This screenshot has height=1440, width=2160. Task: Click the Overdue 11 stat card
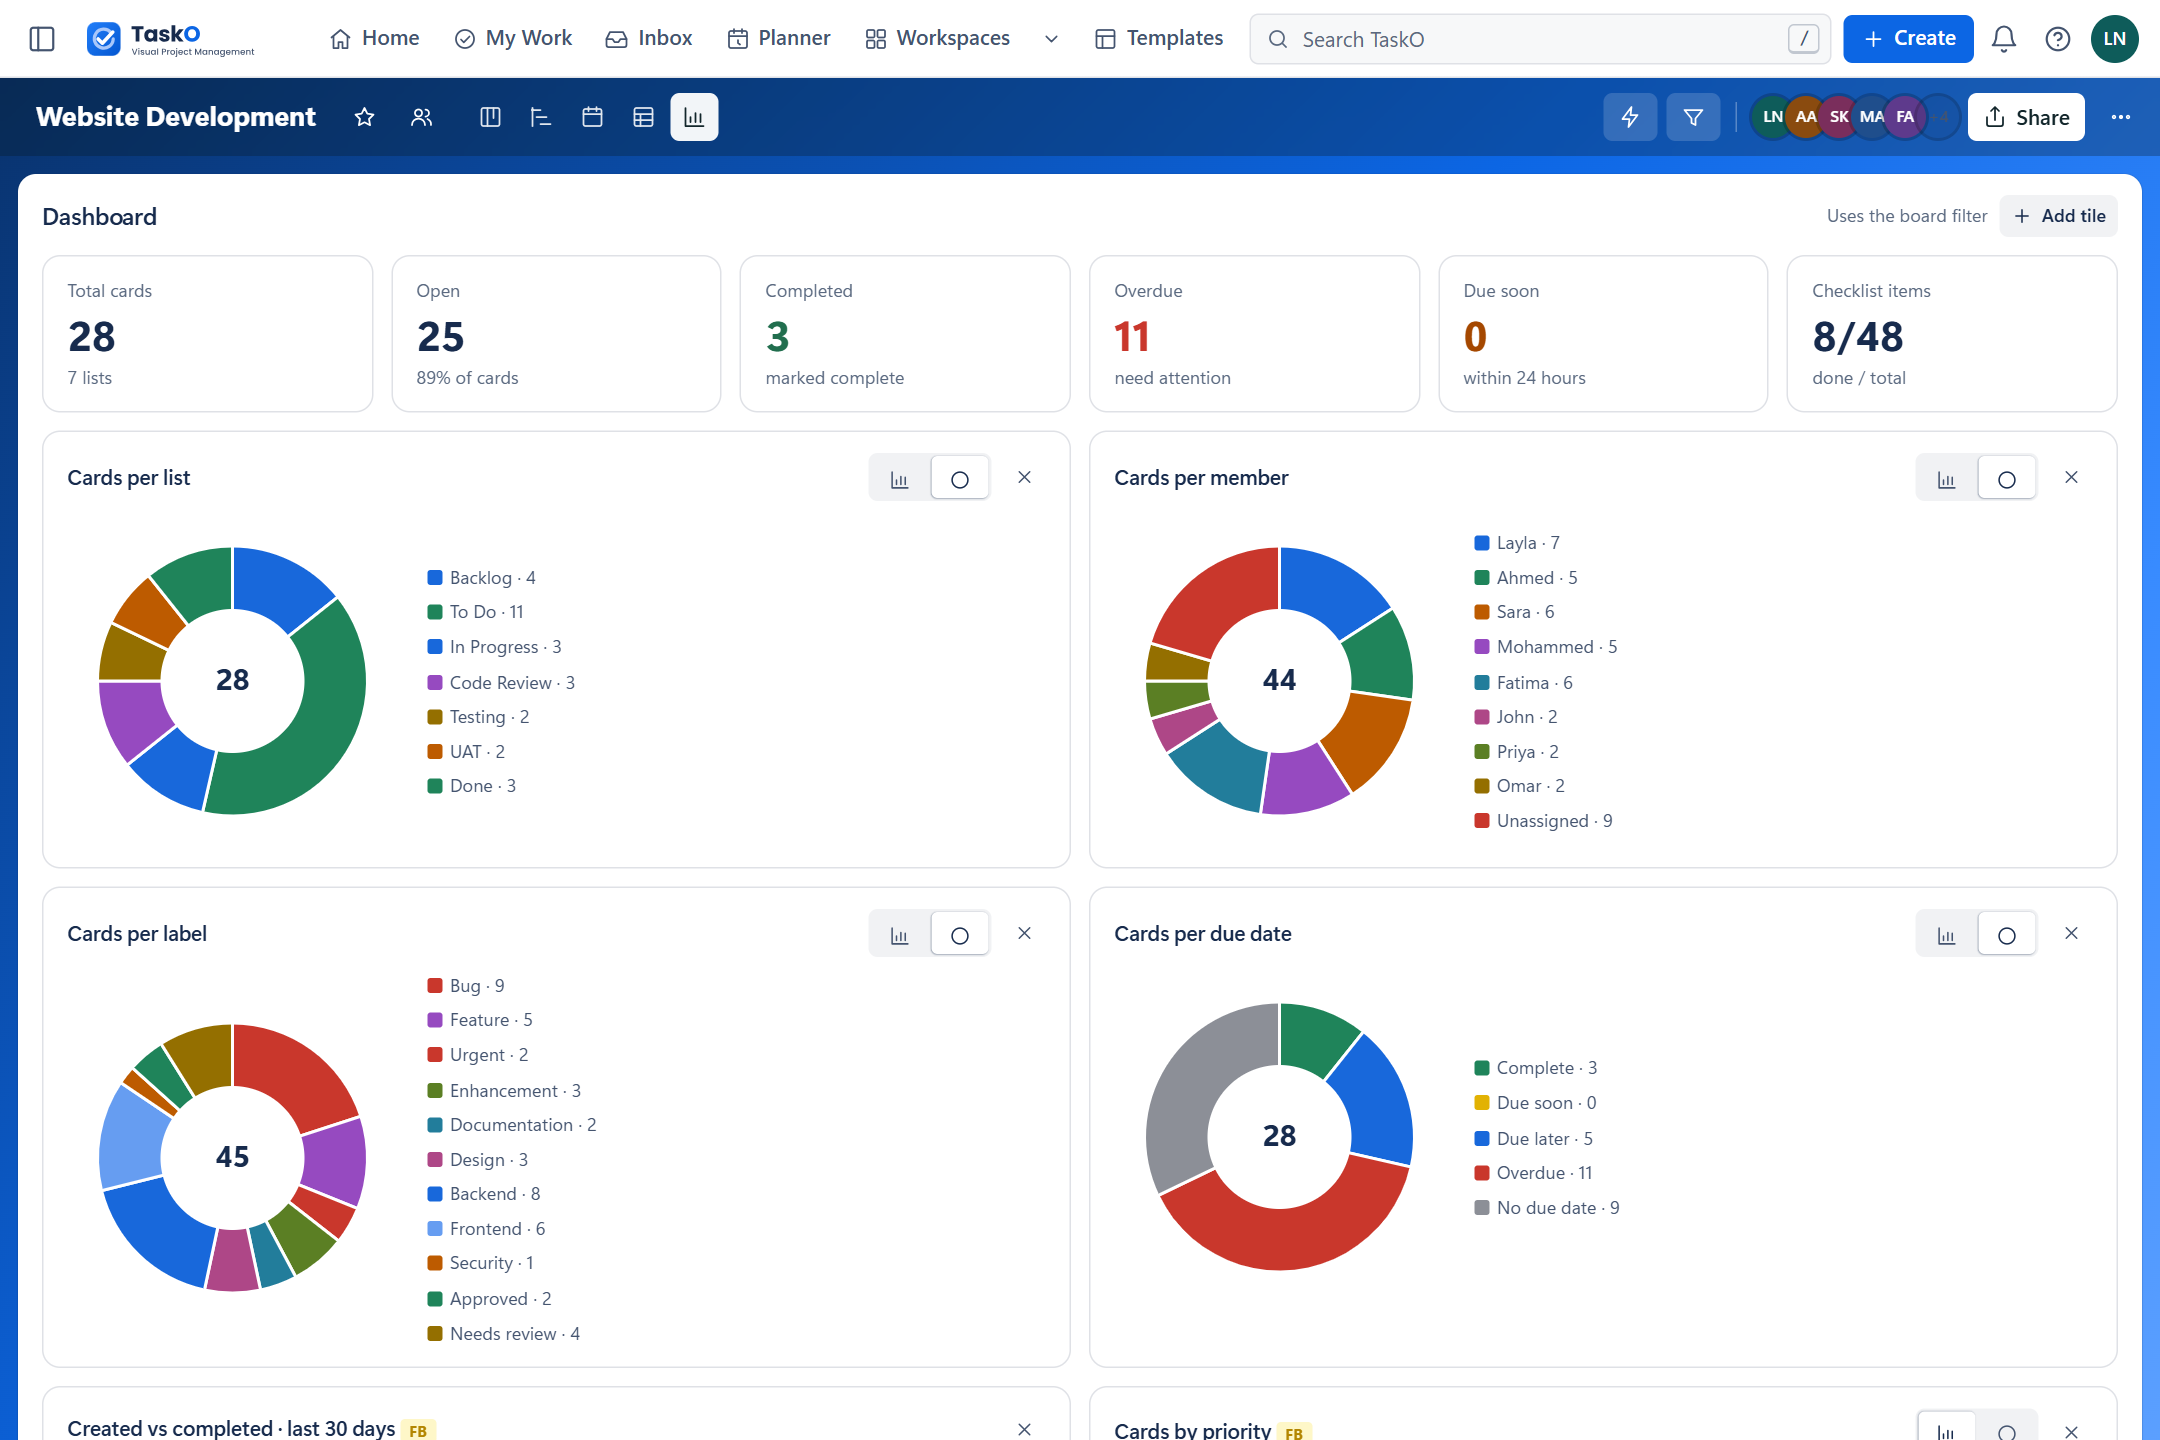(1254, 333)
